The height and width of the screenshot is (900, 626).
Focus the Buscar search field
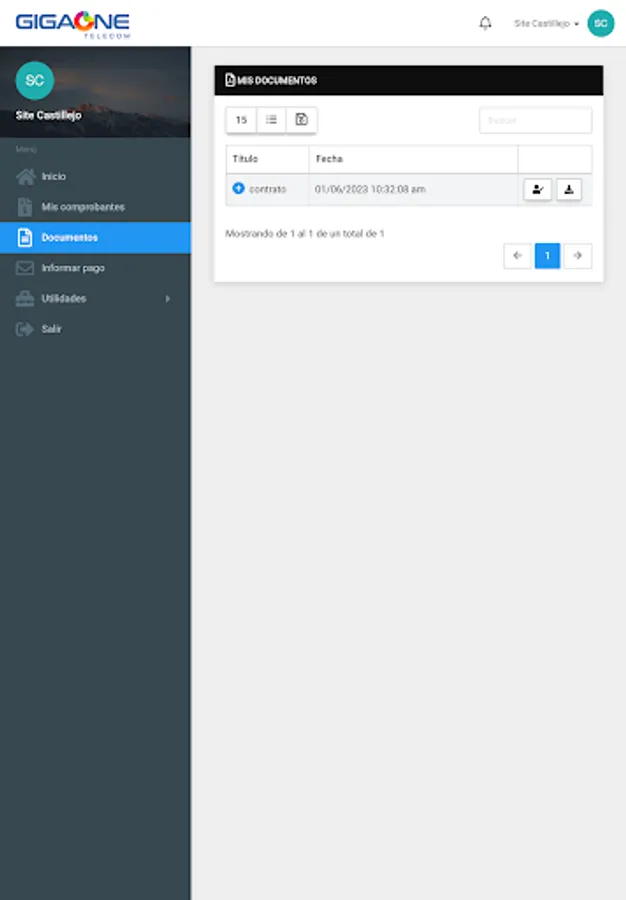pyautogui.click(x=535, y=121)
